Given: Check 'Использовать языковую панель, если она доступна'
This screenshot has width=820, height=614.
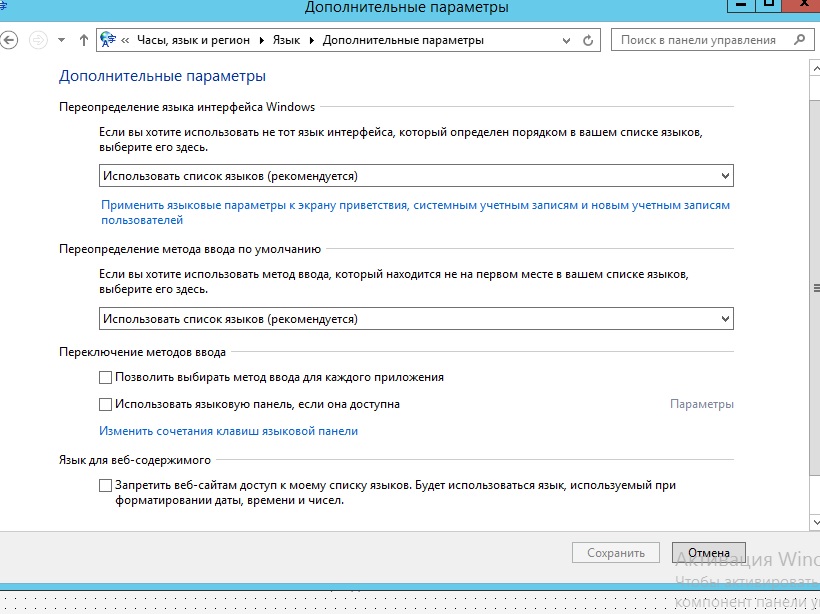Looking at the screenshot, I should point(106,405).
